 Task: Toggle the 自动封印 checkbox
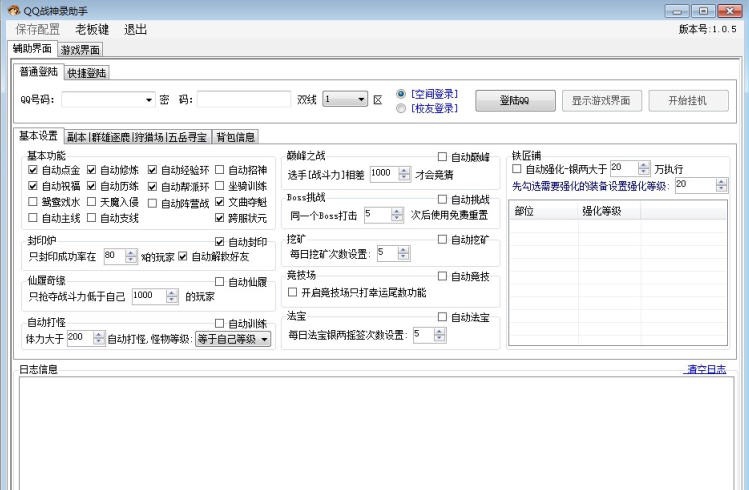(x=220, y=242)
